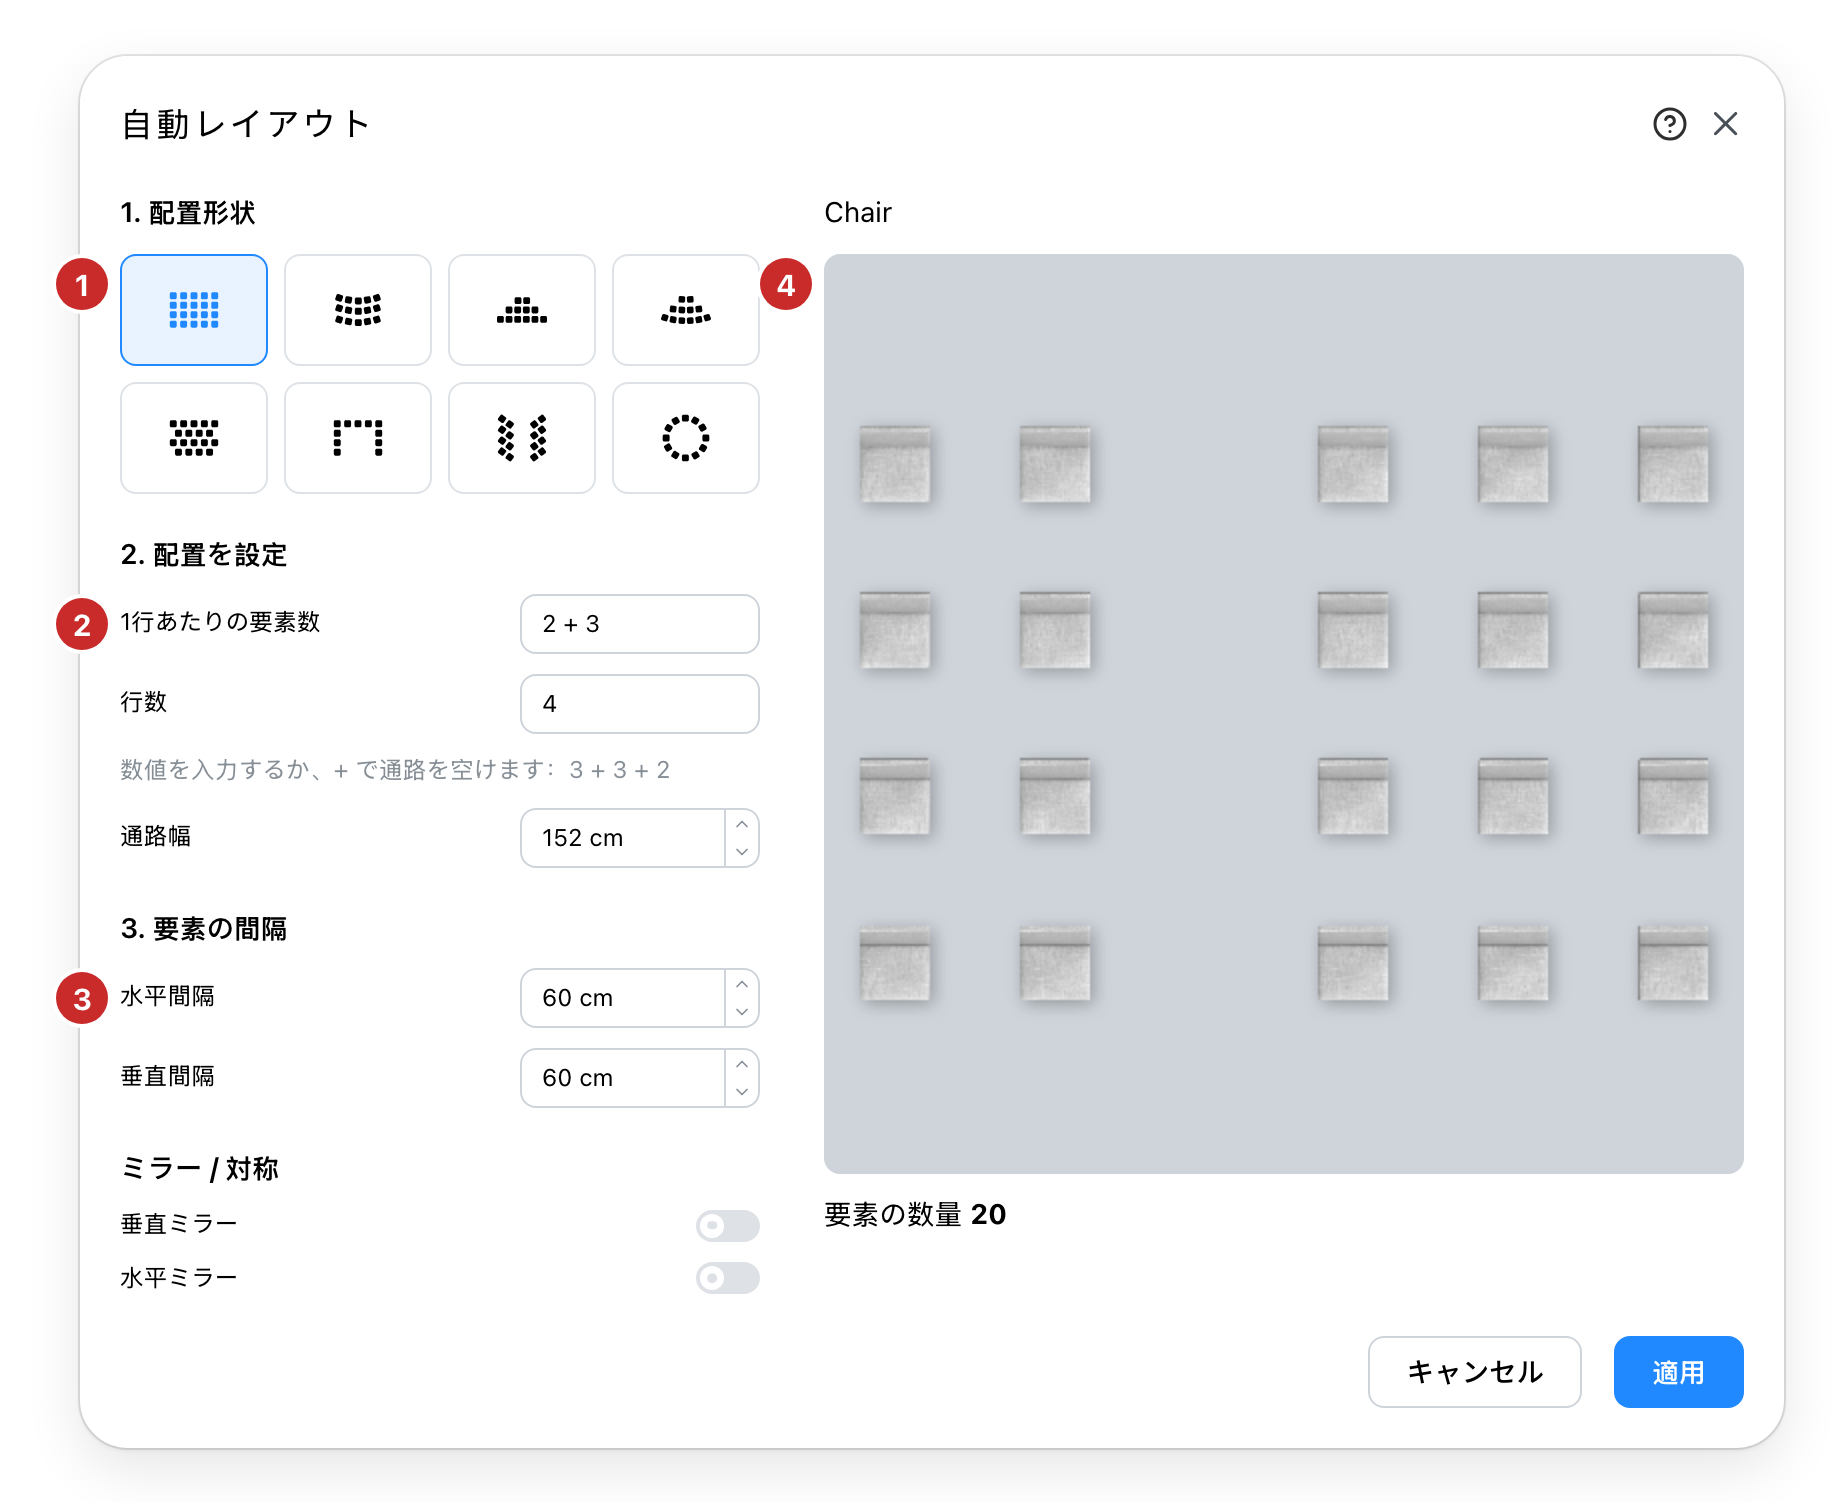Click the 2. 配置を設定 heading

(204, 555)
